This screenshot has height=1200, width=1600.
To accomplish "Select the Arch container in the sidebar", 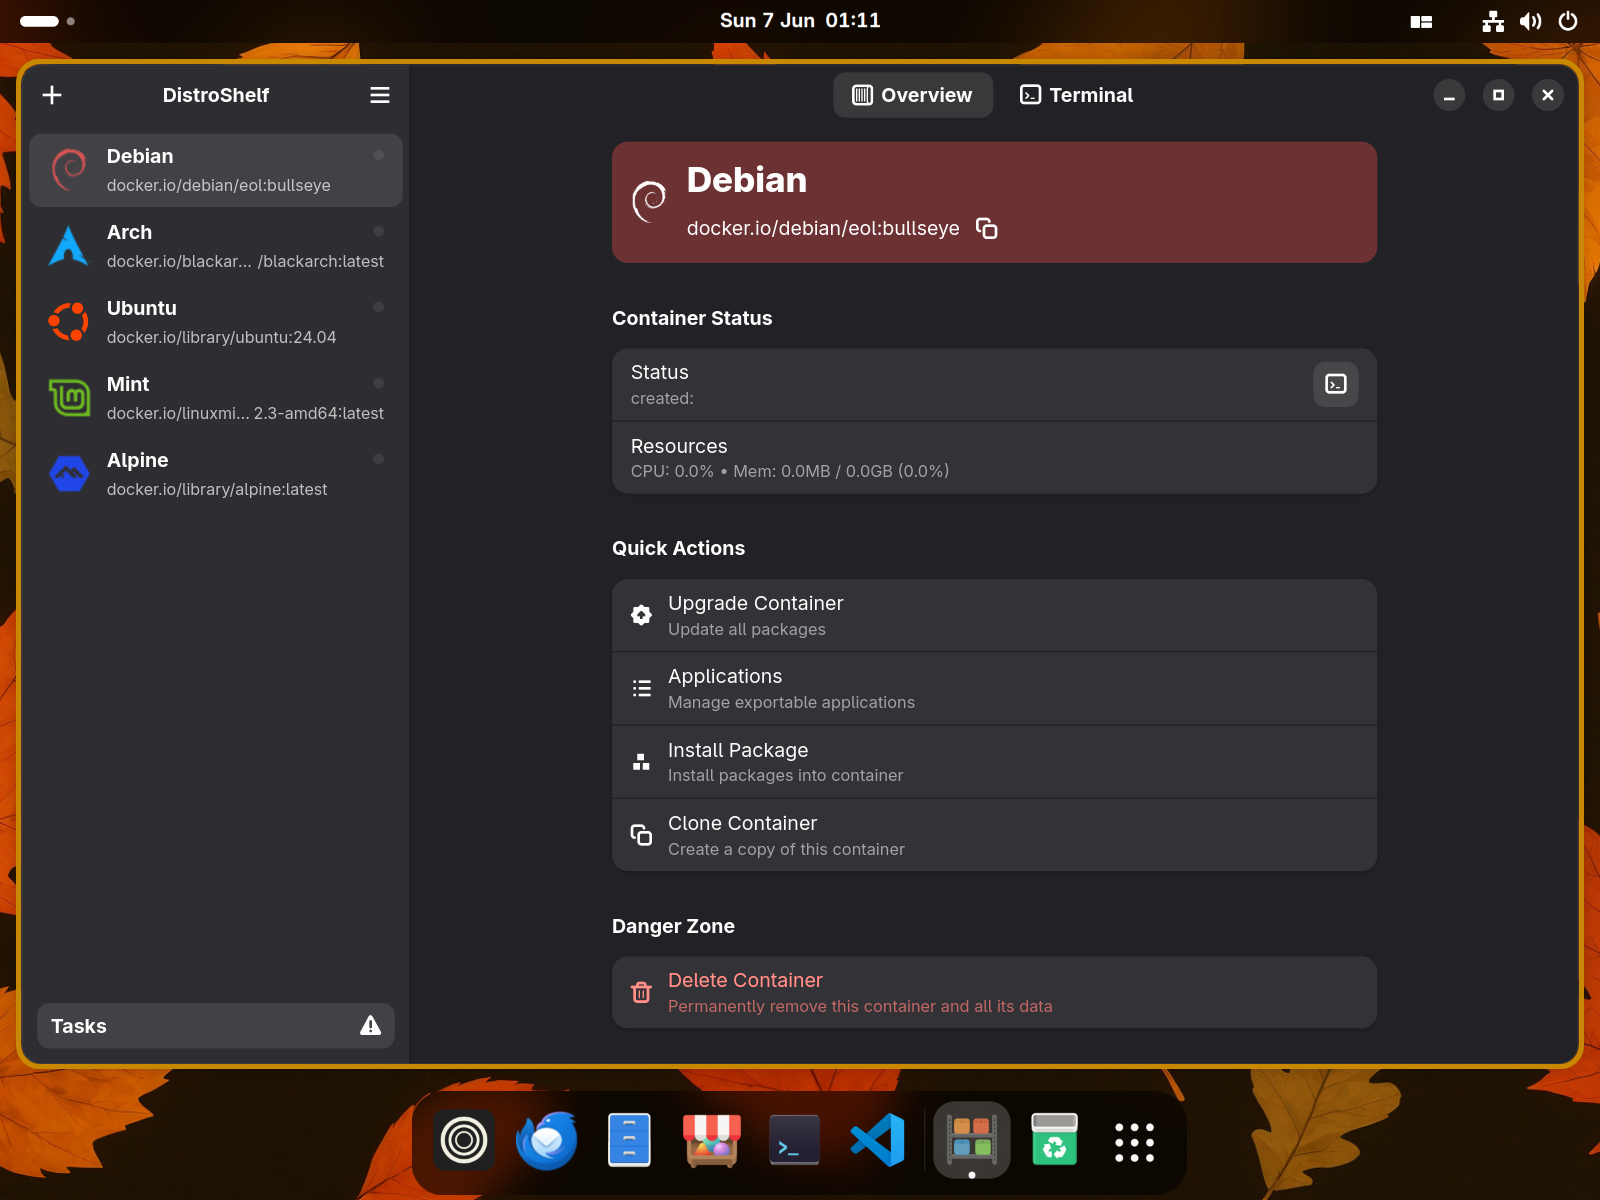I will pos(216,246).
